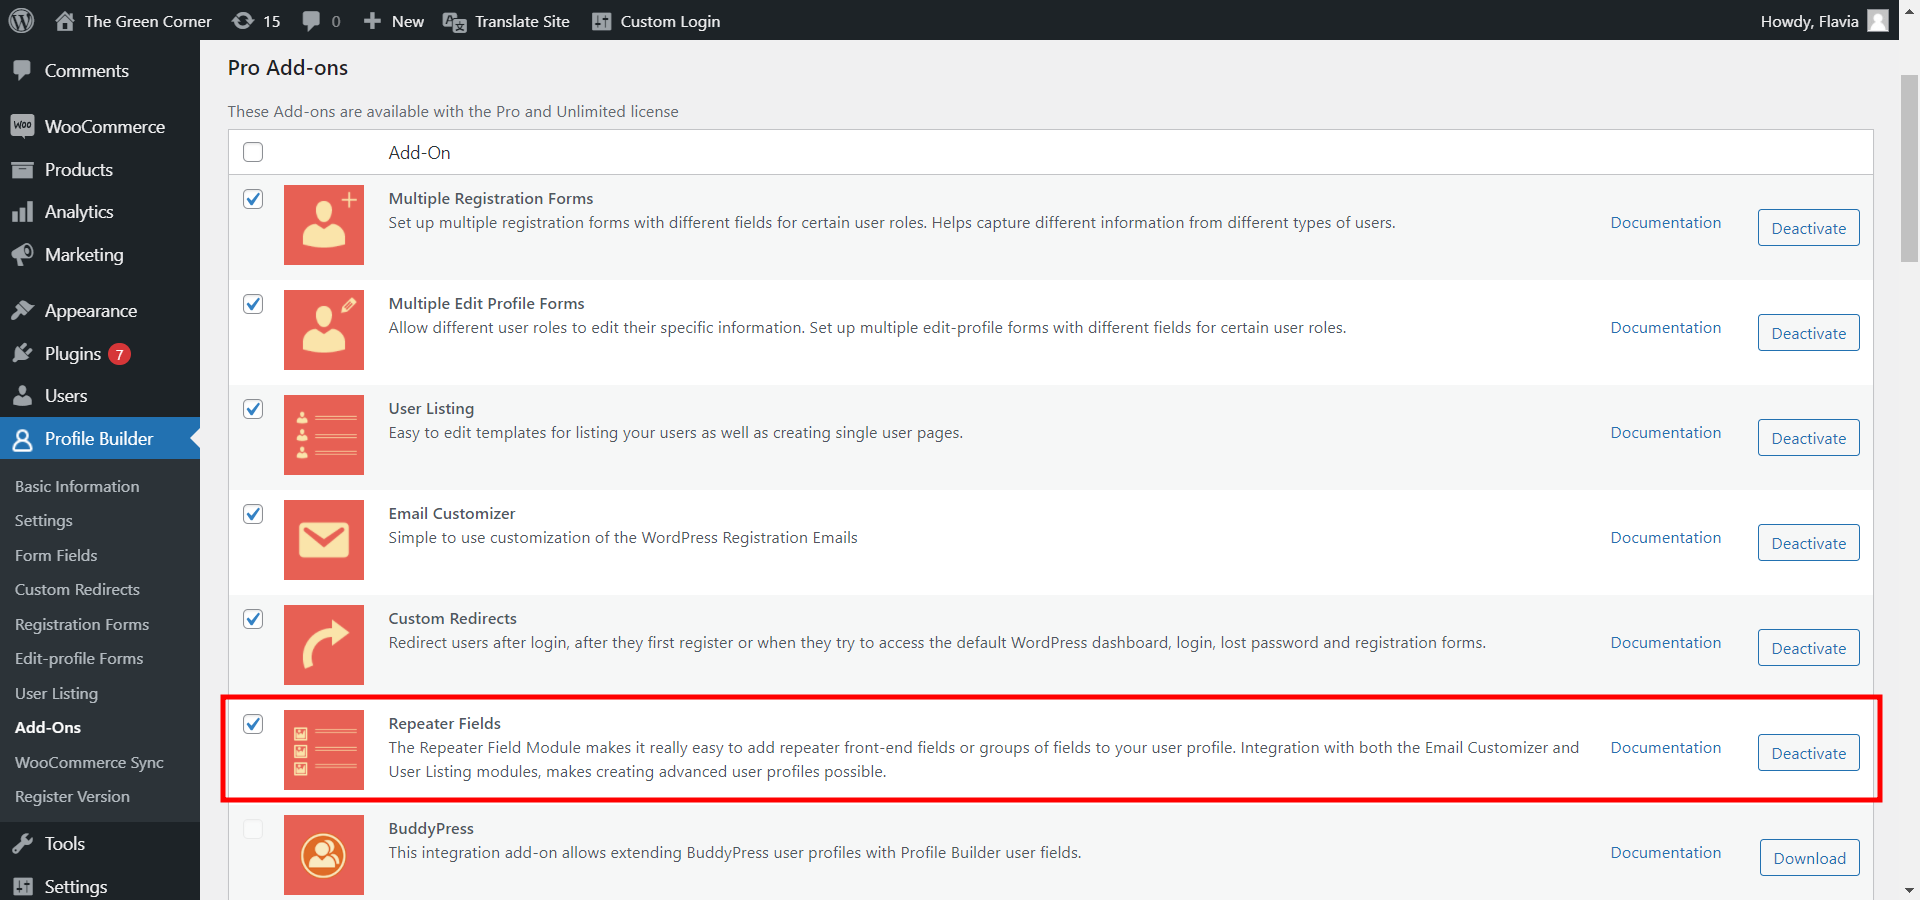Click the updates icon showing 15
The height and width of the screenshot is (900, 1920).
[x=242, y=21]
